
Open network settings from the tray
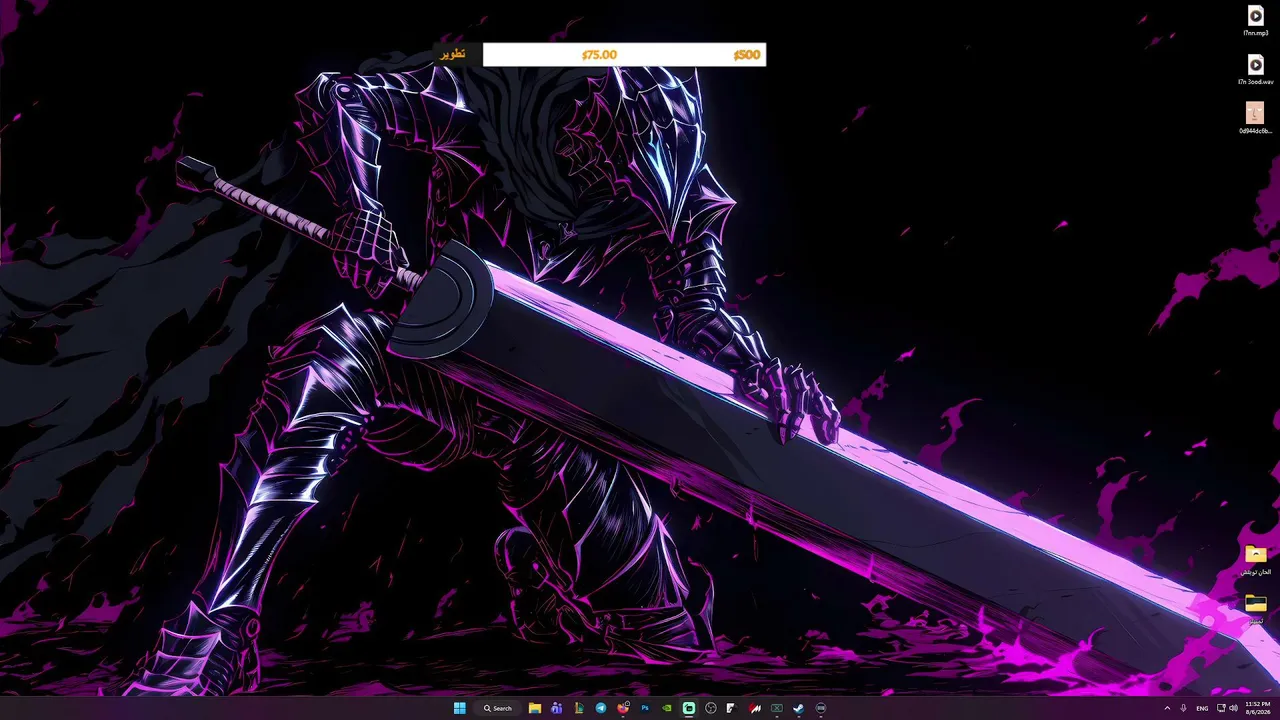[1221, 708]
